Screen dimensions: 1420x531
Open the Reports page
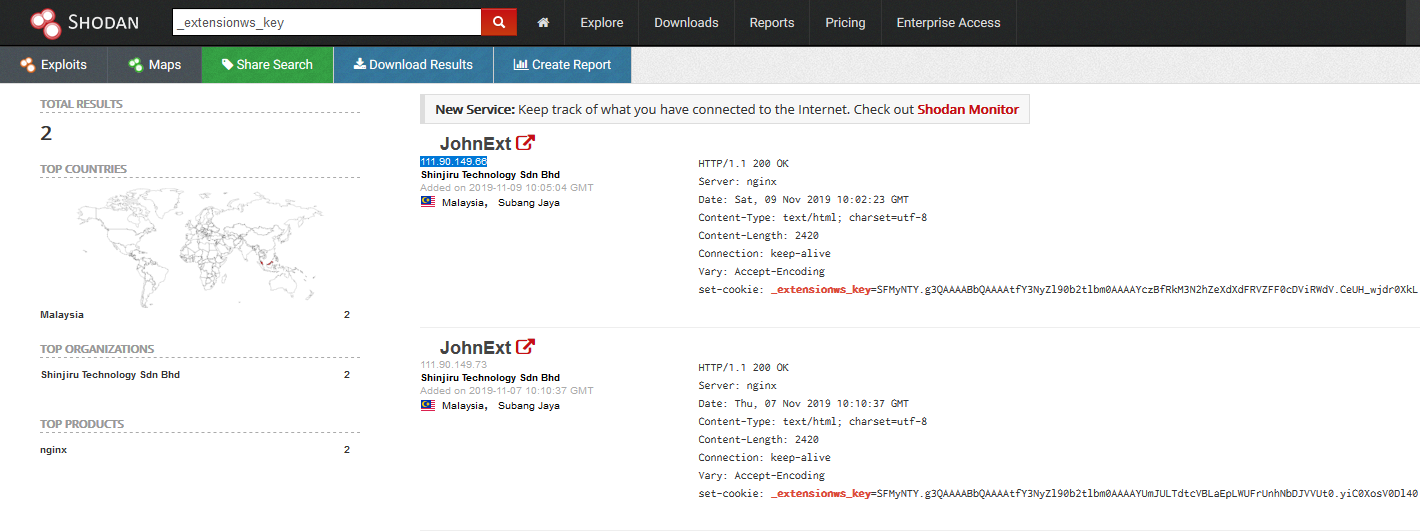pyautogui.click(x=772, y=22)
